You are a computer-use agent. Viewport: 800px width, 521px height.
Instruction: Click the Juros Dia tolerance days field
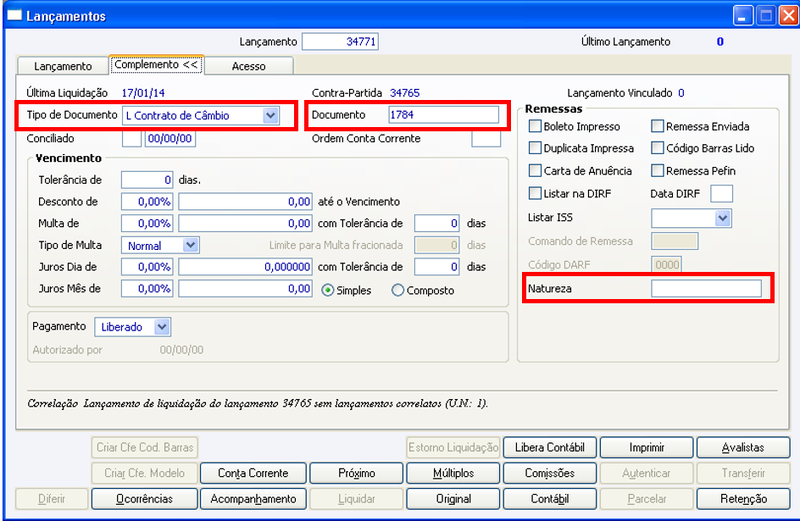(437, 266)
